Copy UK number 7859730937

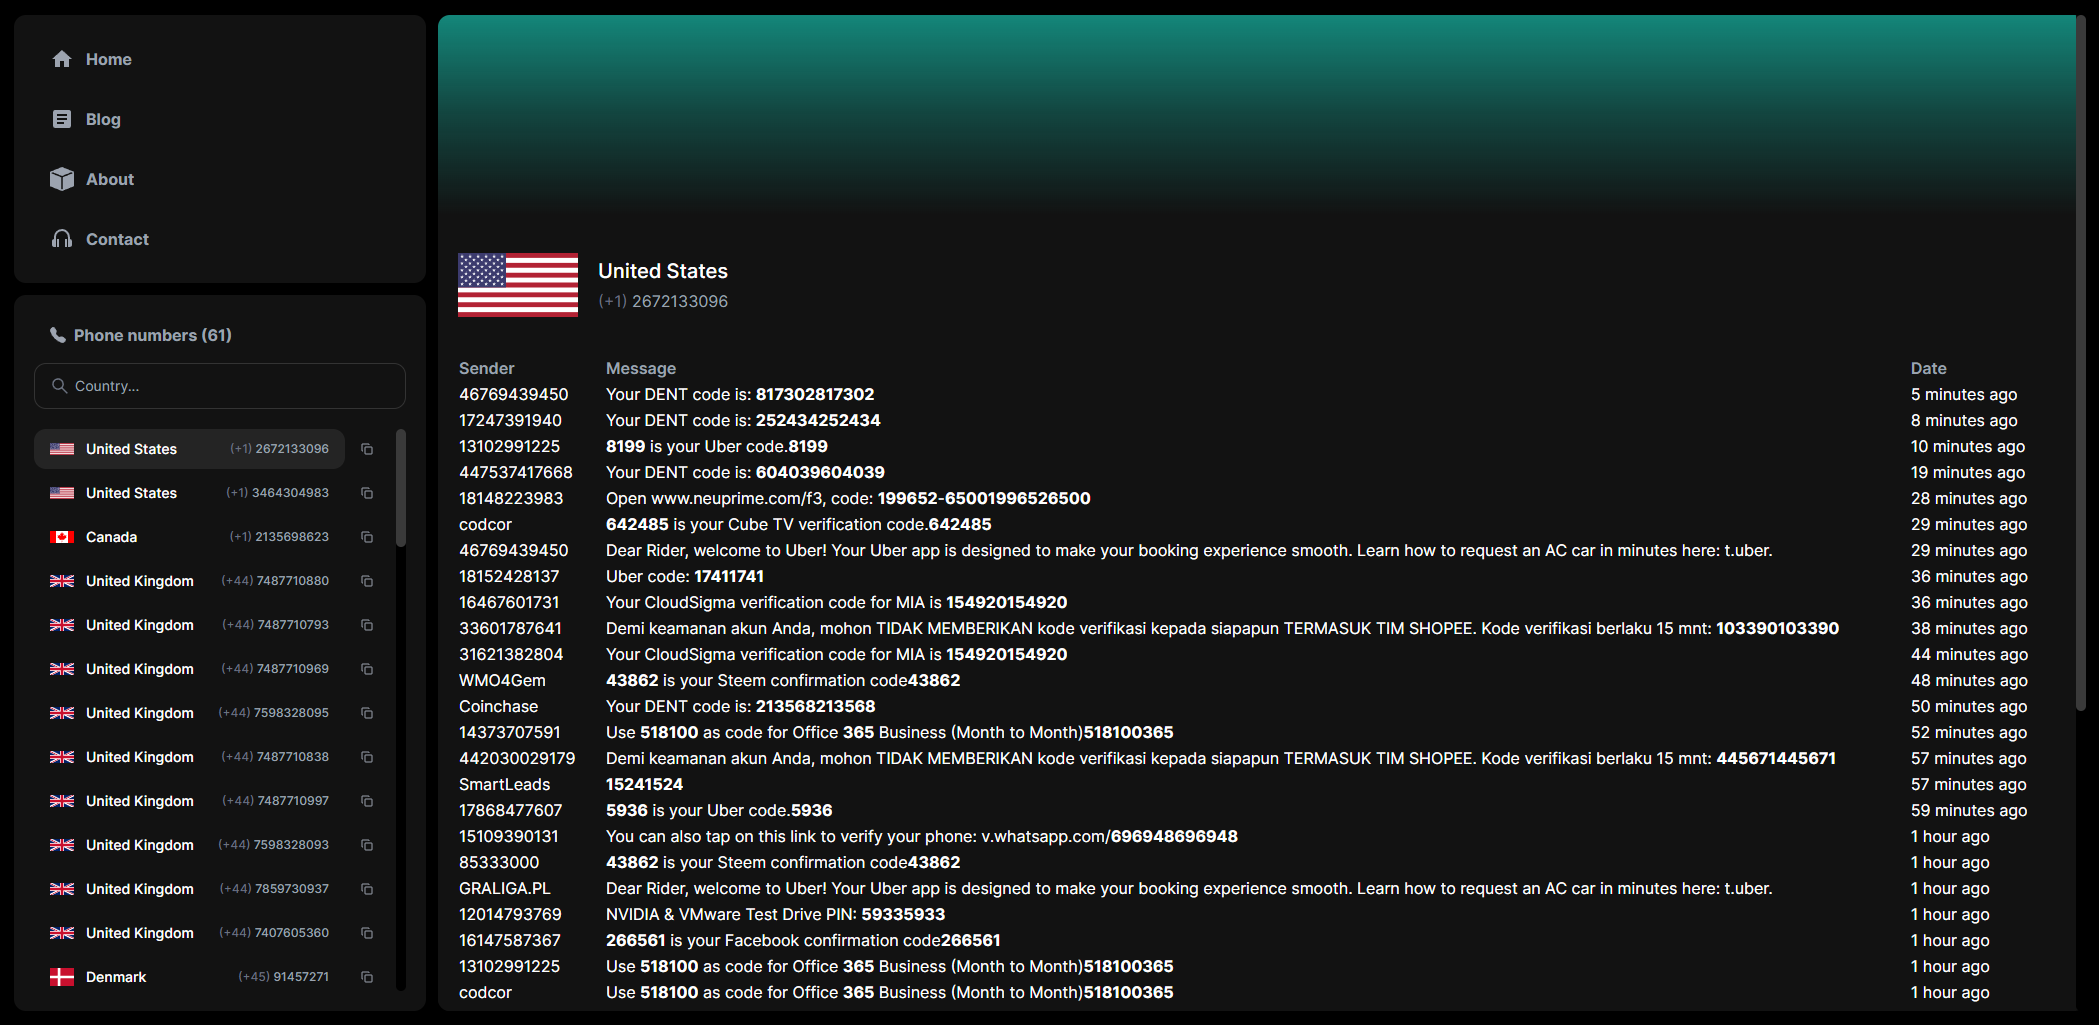point(367,889)
